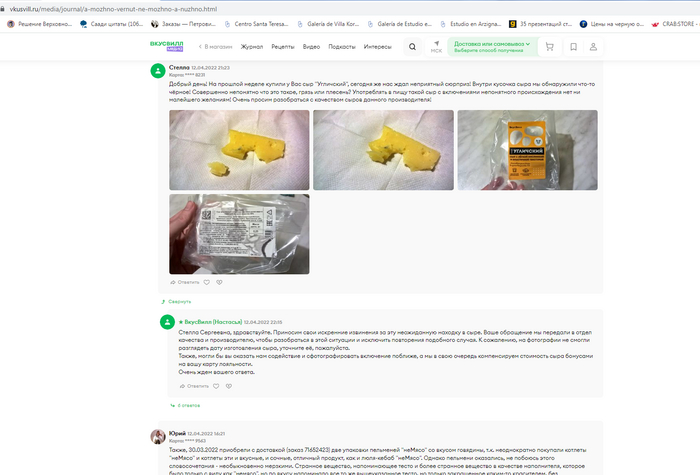700x475 pixels.
Task: Open the package back label photo
Action: point(239,234)
